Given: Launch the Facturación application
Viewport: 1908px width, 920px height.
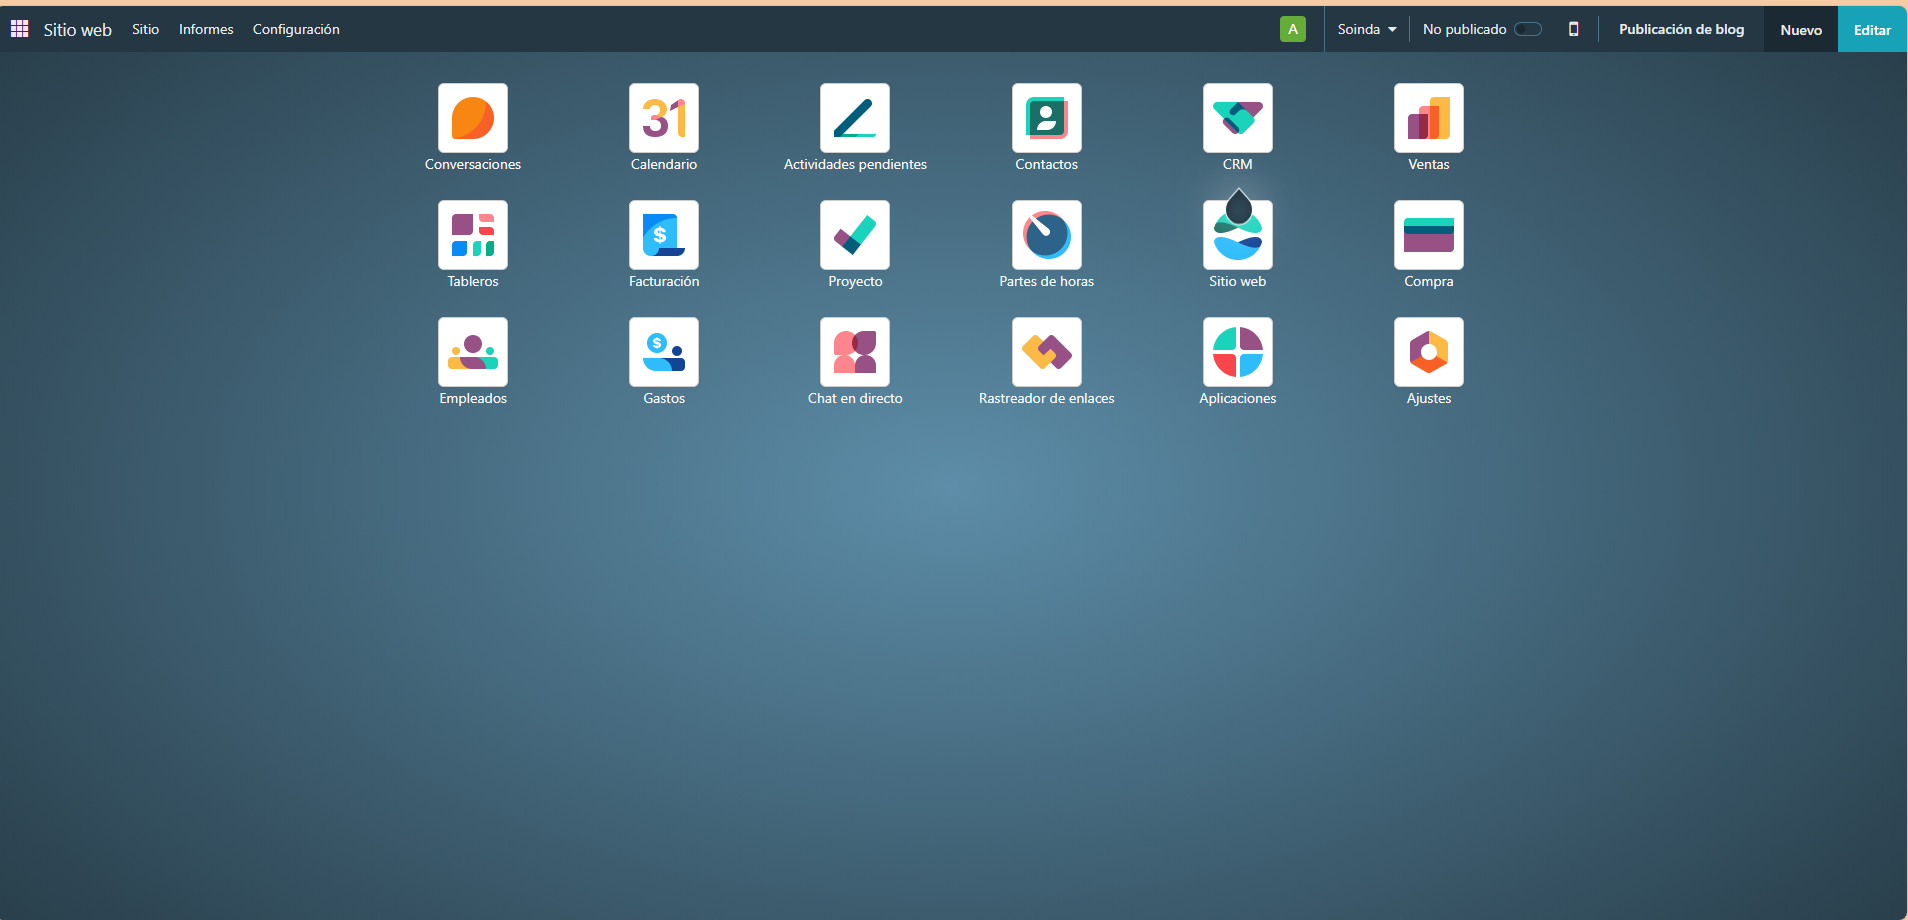Looking at the screenshot, I should (x=663, y=235).
